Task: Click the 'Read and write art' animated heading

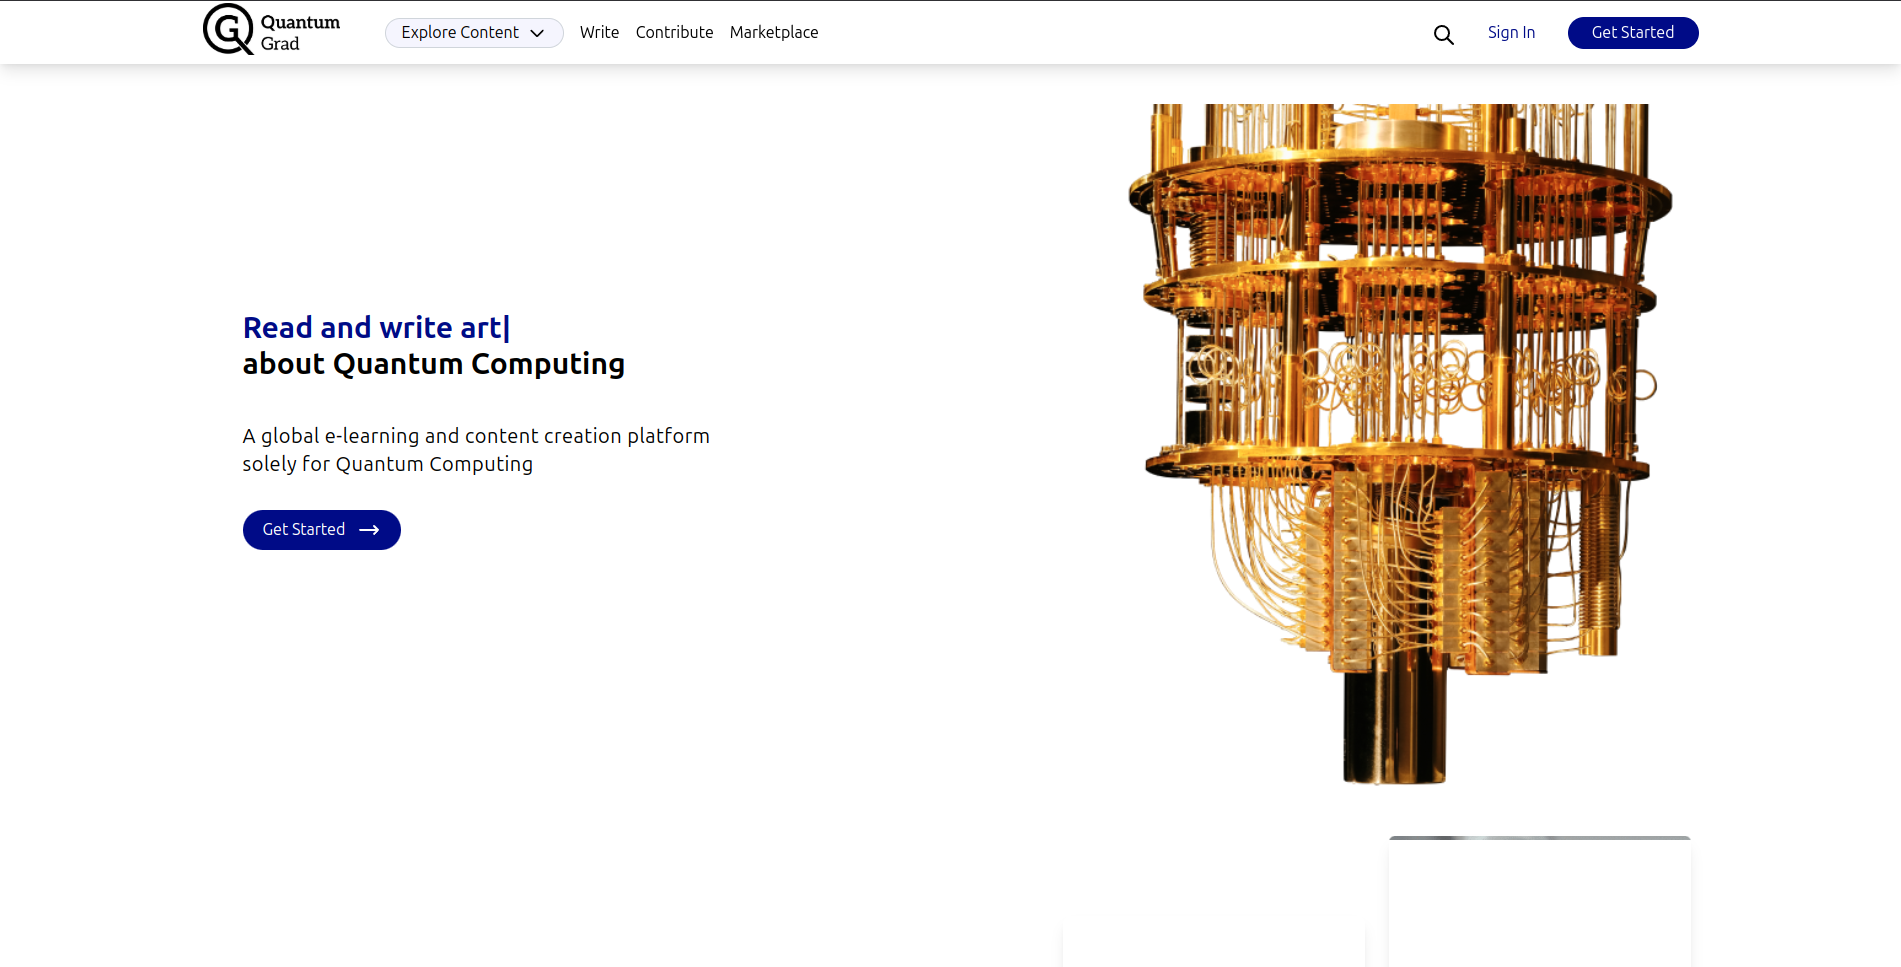Action: [376, 328]
